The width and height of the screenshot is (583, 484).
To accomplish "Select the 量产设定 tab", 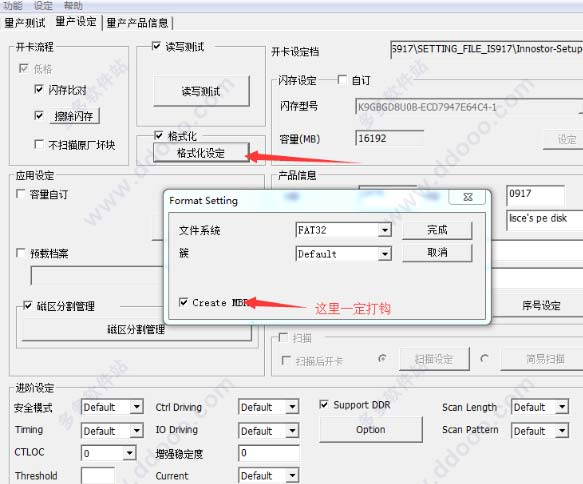I will coord(76,22).
